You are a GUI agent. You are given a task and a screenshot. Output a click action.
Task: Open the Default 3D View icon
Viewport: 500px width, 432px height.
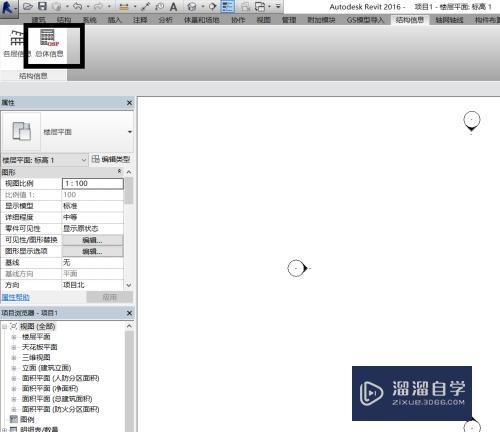[192, 6]
